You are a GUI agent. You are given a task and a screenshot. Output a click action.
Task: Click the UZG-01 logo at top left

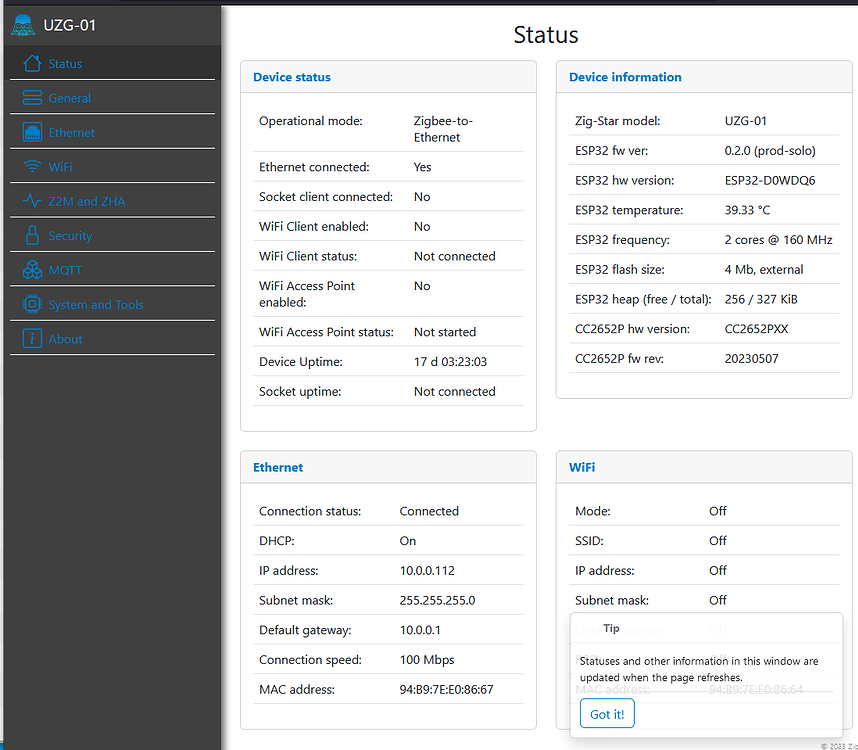pos(60,25)
